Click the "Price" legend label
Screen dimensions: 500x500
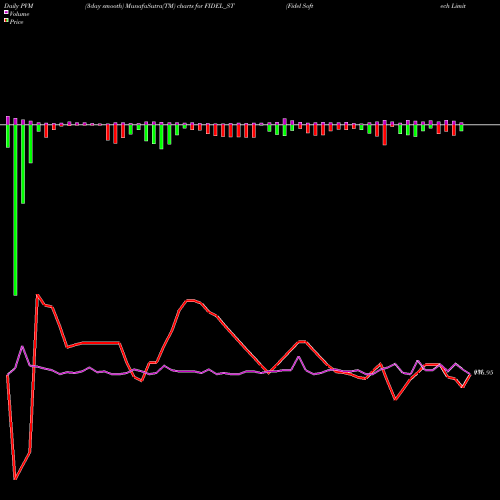[16, 22]
